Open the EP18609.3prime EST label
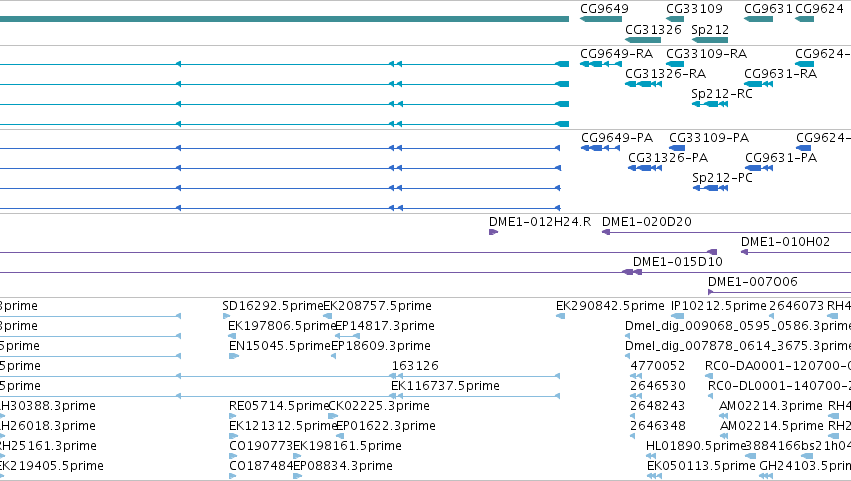The width and height of the screenshot is (851, 481). tap(380, 346)
